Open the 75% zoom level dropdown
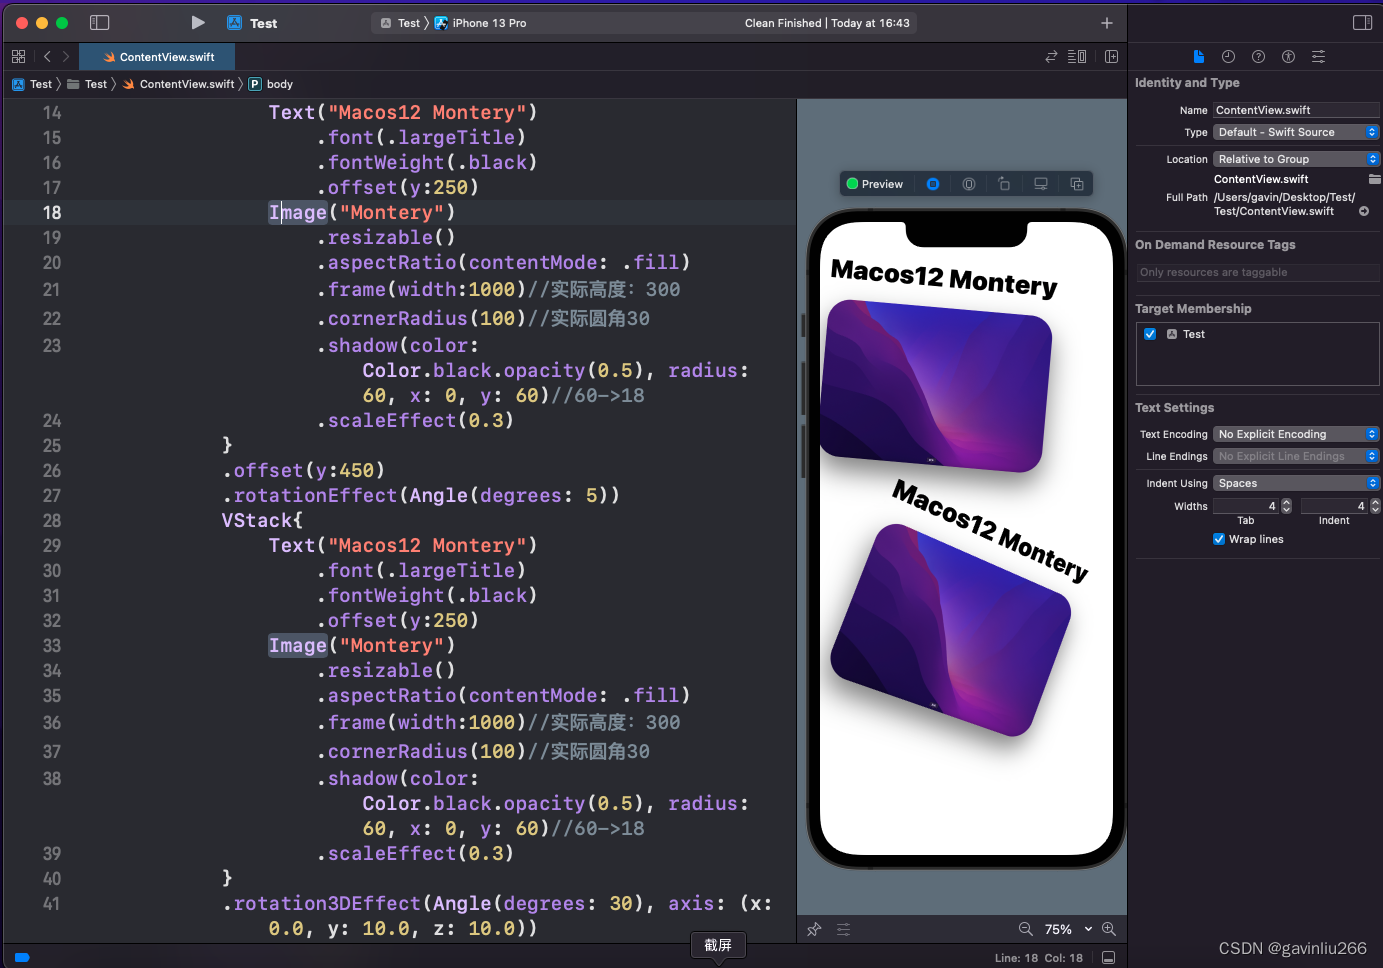Image resolution: width=1383 pixels, height=968 pixels. (x=1068, y=929)
